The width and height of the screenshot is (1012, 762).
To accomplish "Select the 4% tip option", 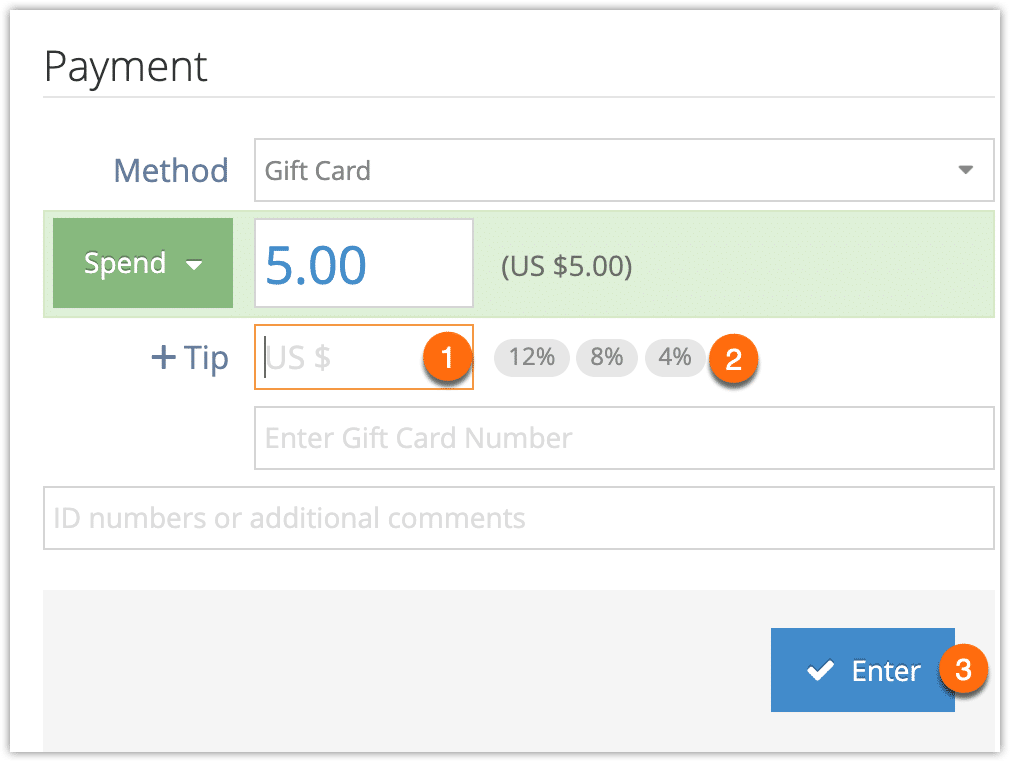I will (674, 357).
